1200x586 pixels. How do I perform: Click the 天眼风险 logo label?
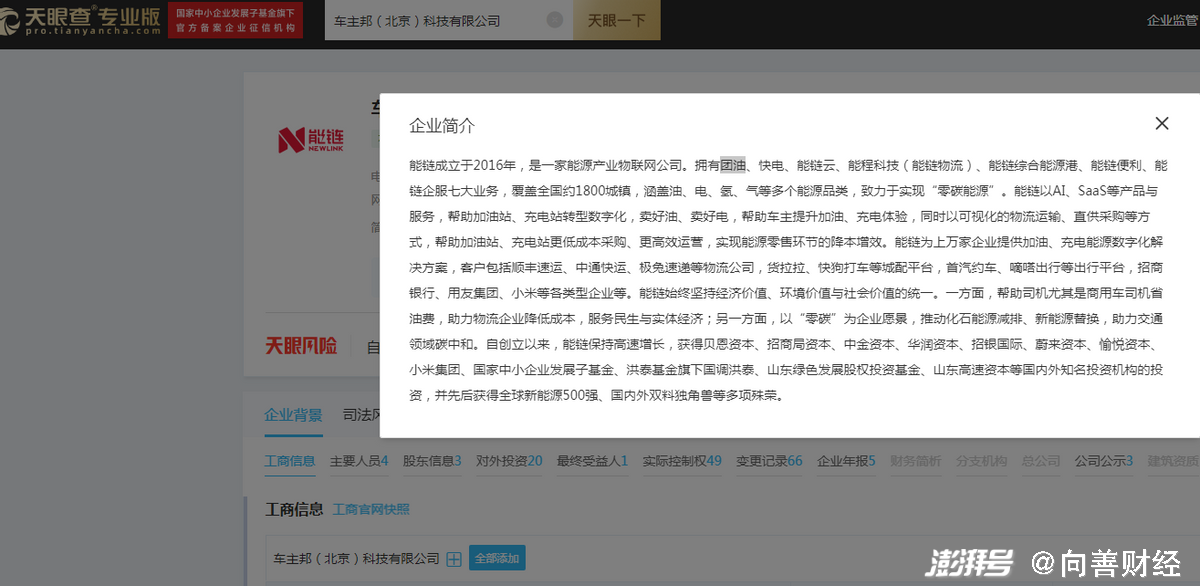301,346
